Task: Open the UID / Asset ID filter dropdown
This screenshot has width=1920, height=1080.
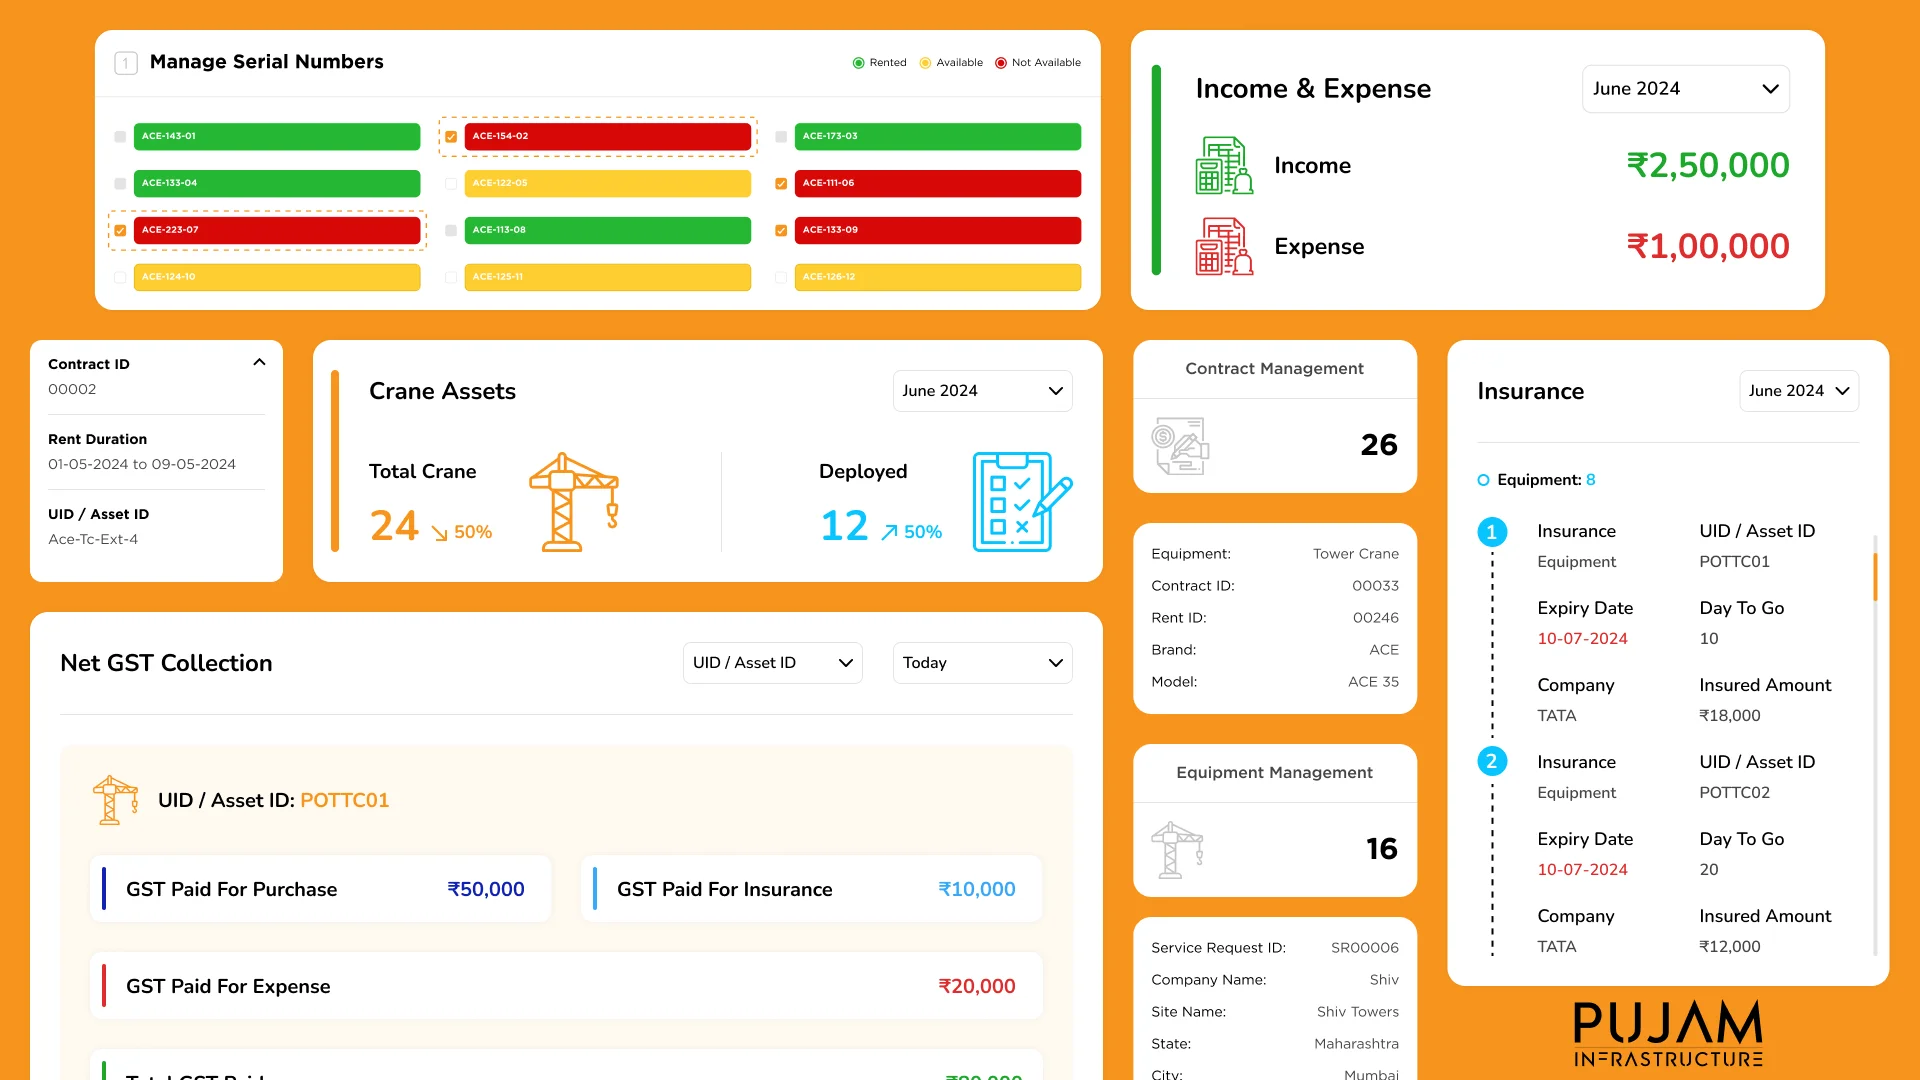Action: pos(772,663)
